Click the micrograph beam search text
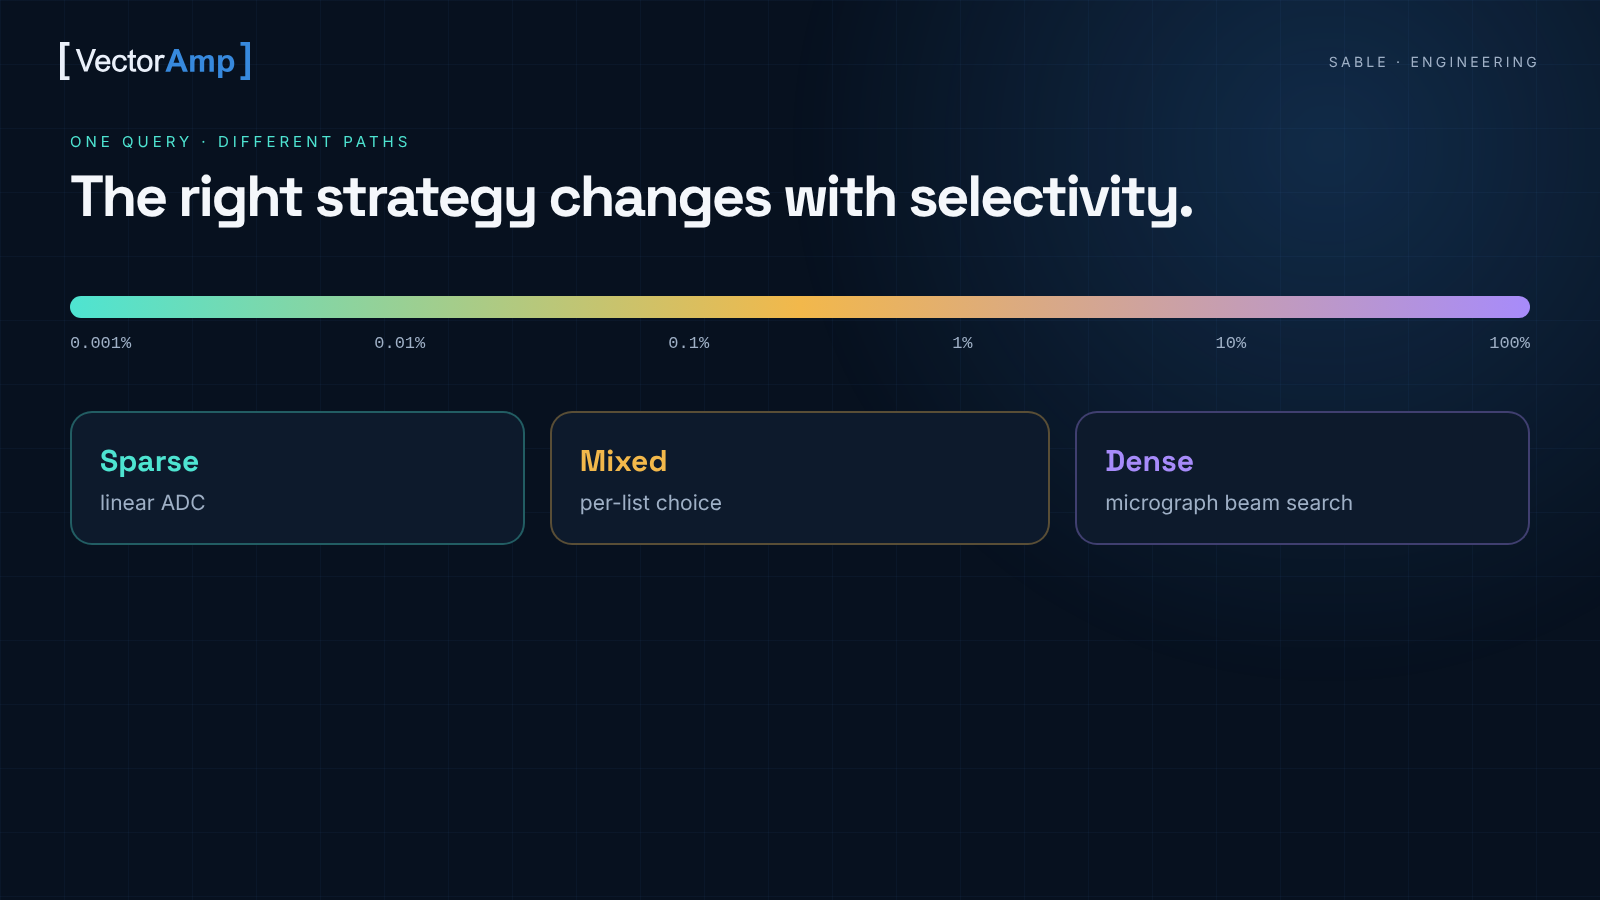This screenshot has height=900, width=1600. [1229, 503]
